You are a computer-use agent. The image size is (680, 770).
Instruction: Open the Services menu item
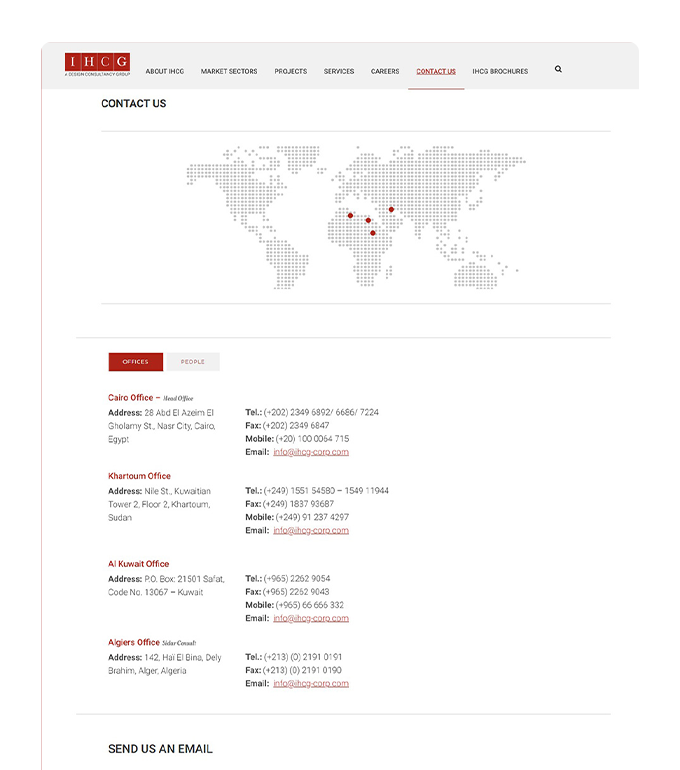point(339,71)
